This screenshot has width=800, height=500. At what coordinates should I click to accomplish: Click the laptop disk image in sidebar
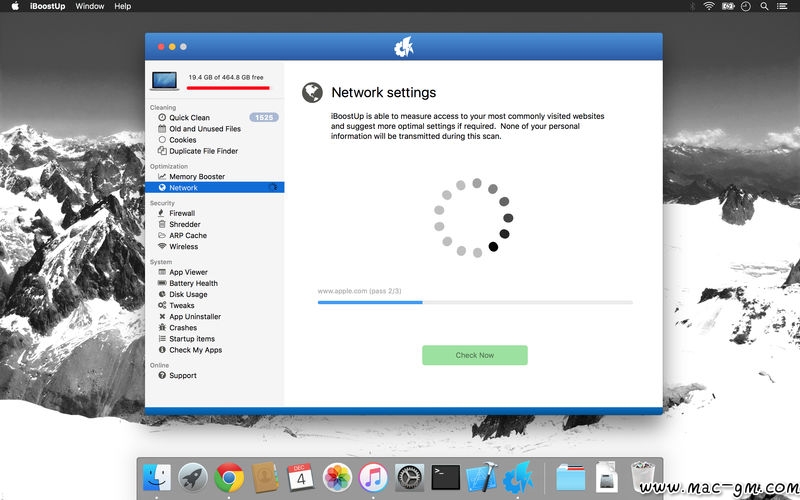click(165, 81)
